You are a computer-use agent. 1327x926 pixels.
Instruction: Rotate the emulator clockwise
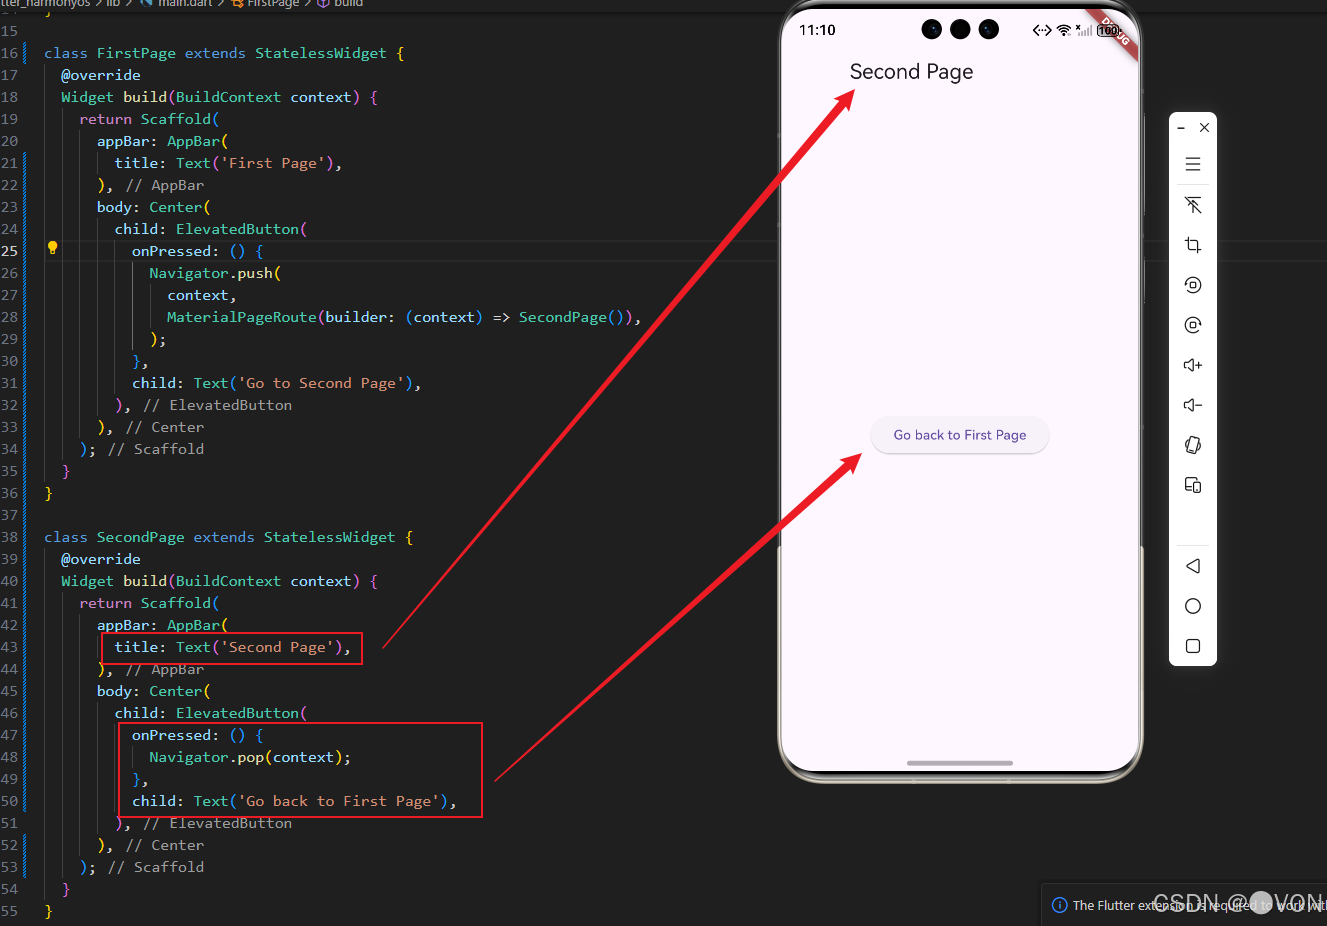[x=1193, y=325]
